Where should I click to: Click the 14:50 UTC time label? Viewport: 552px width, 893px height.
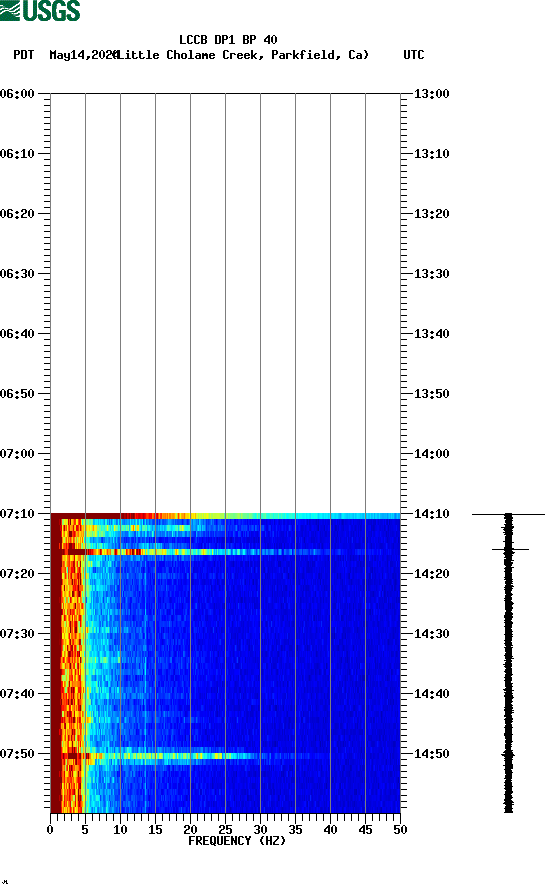point(431,753)
